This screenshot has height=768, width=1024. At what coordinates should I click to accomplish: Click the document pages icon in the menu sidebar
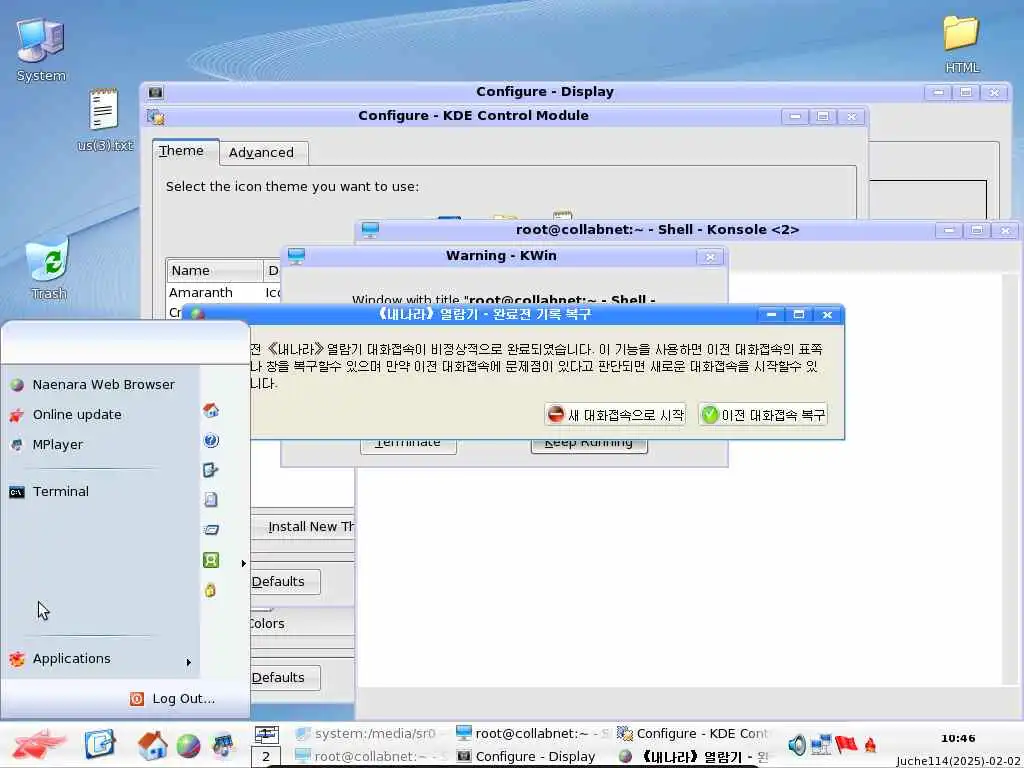211,500
